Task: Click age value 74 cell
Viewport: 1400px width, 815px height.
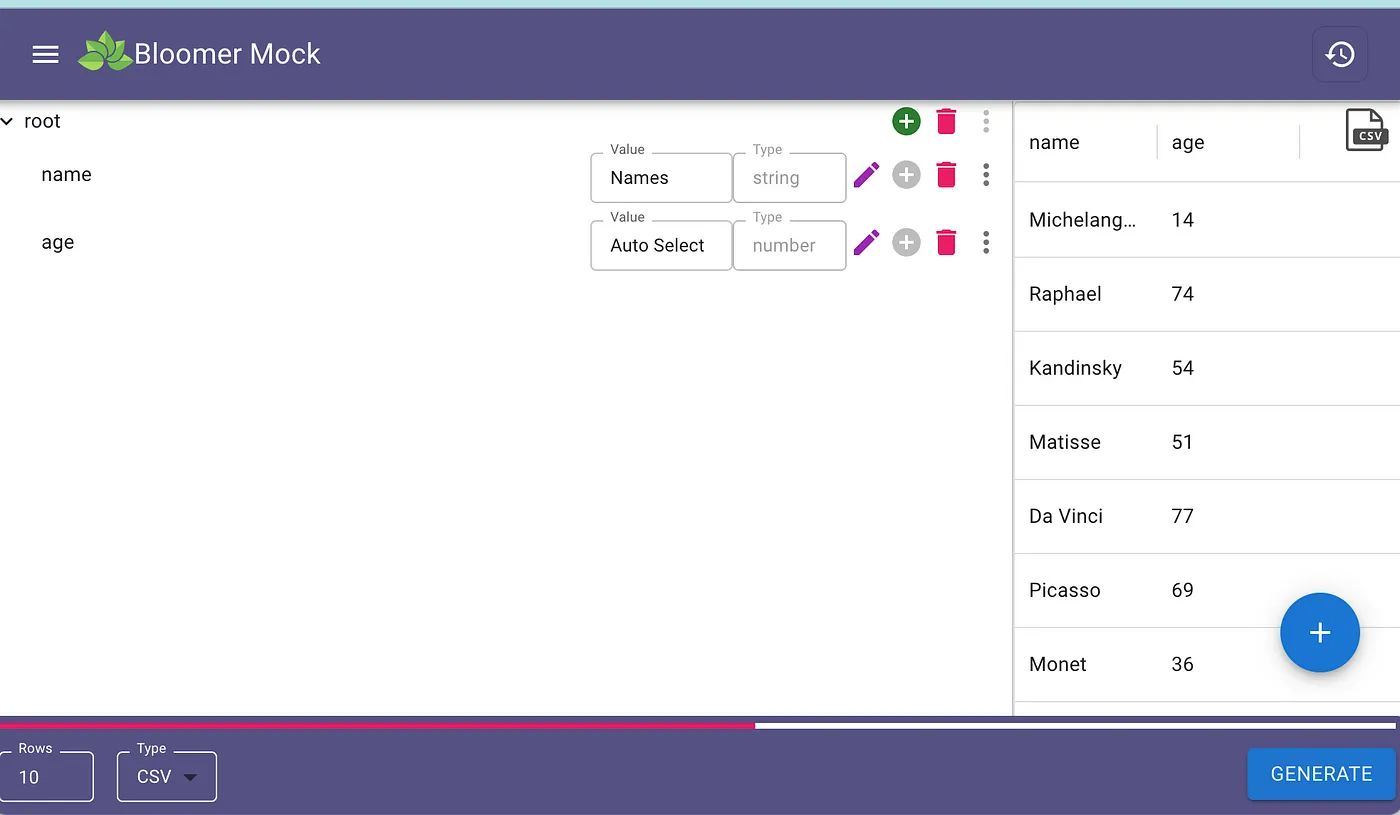Action: click(x=1228, y=294)
